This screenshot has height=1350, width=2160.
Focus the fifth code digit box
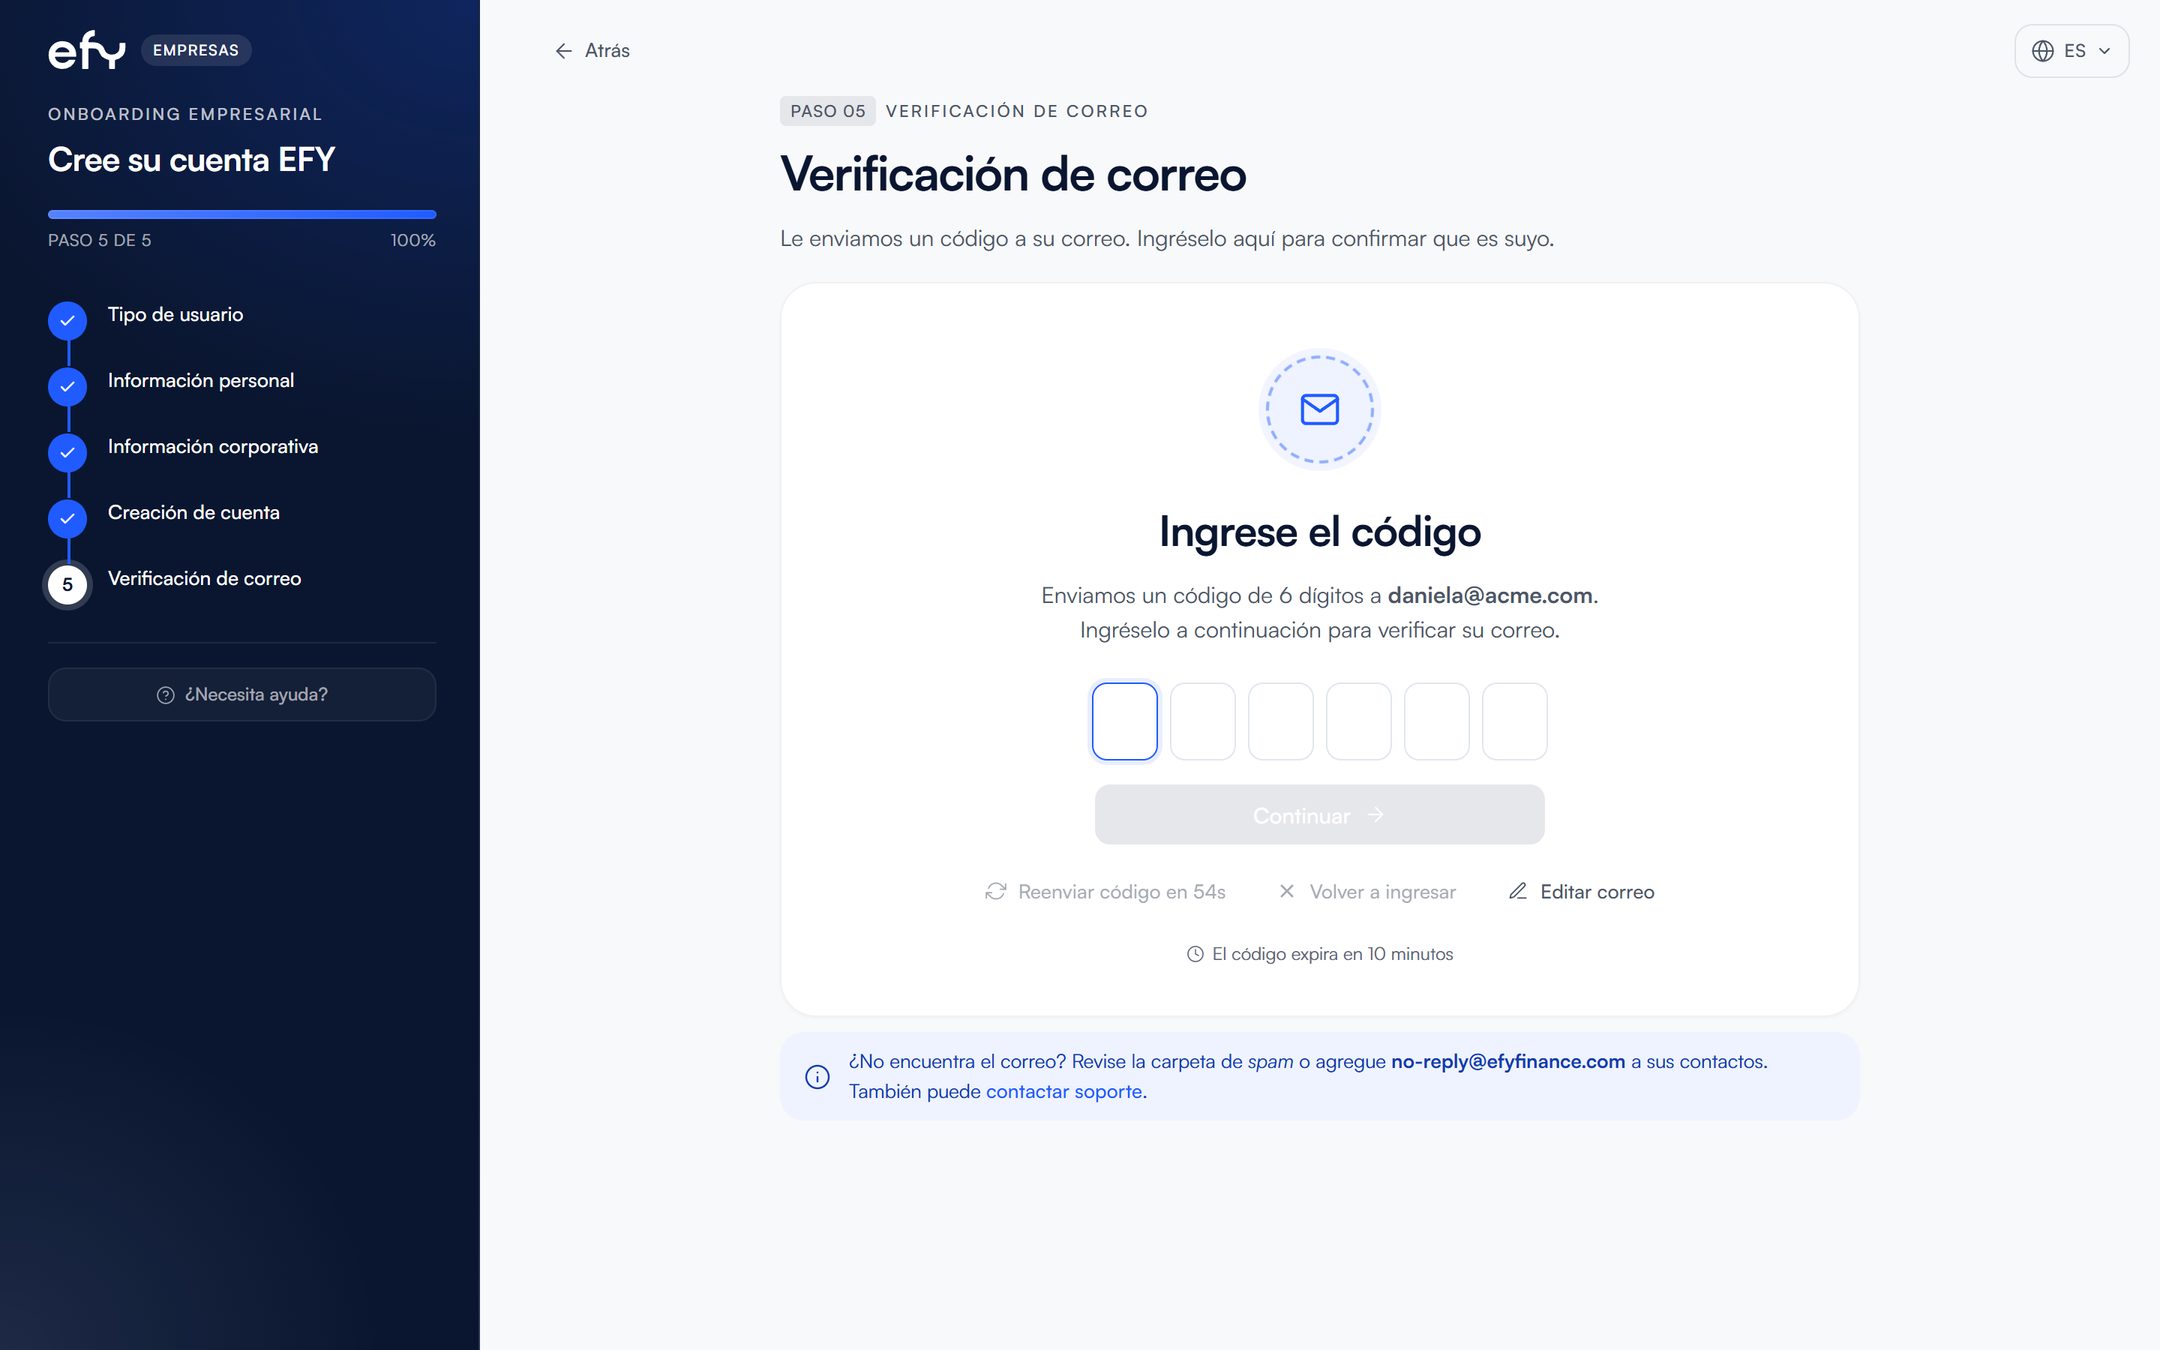coord(1437,721)
